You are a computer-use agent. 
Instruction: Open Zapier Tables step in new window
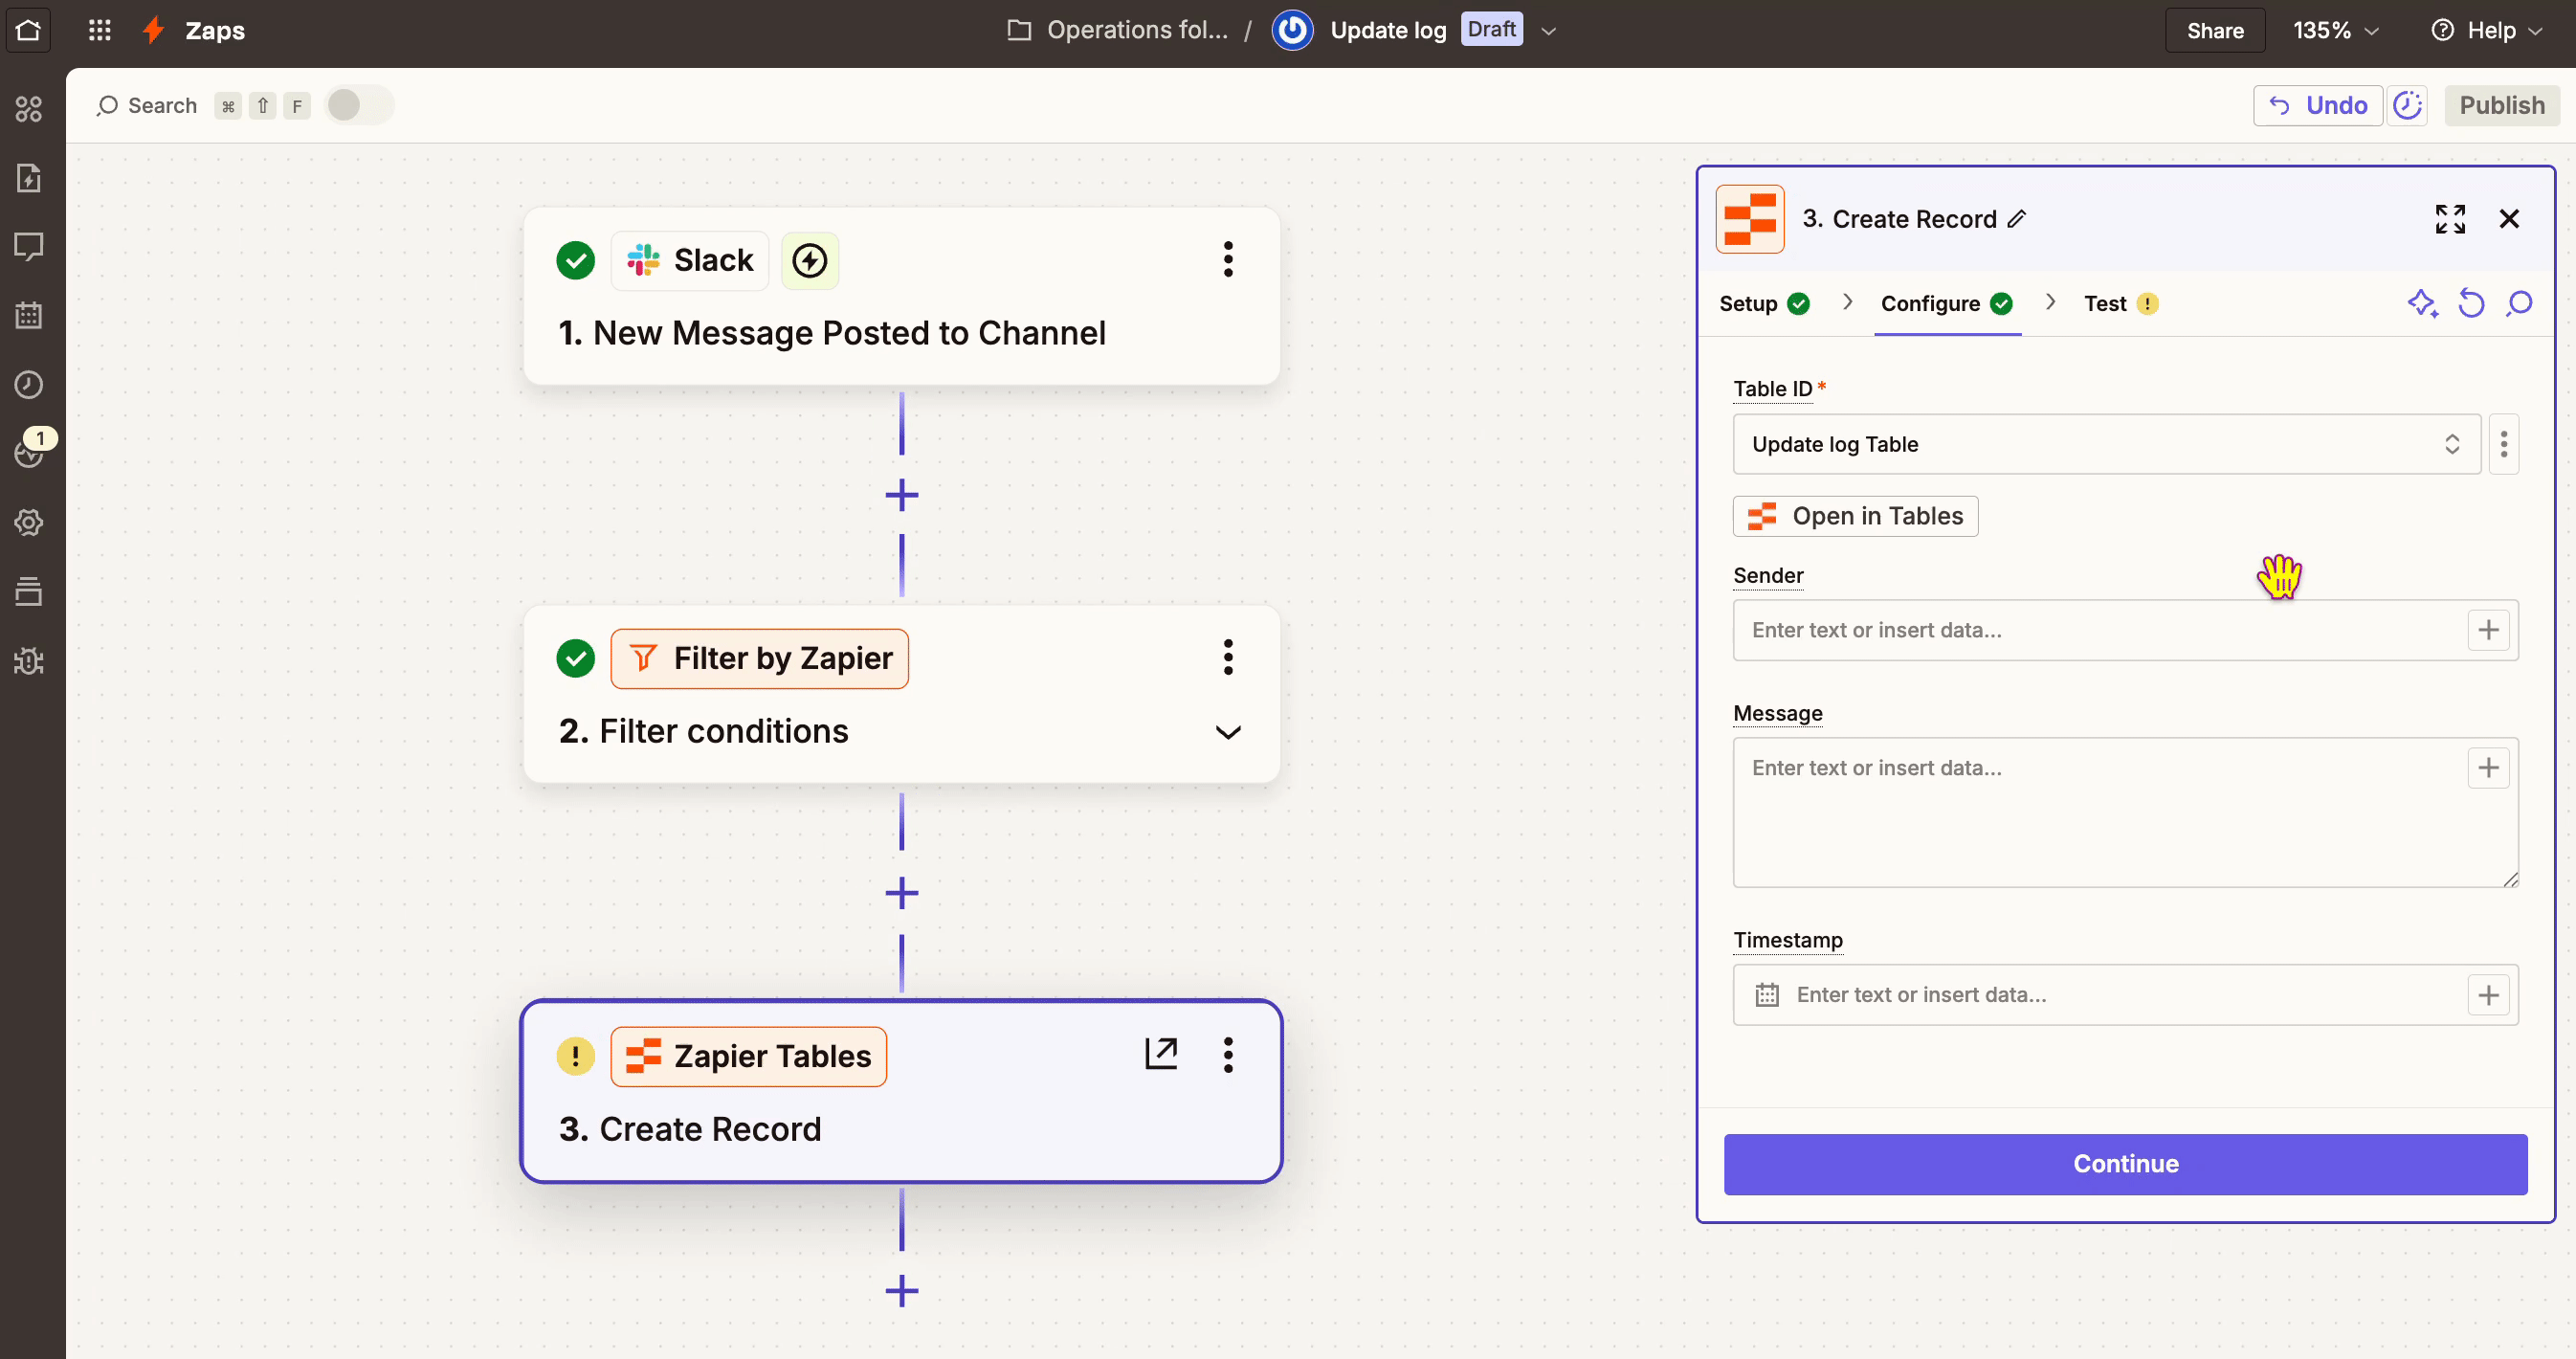(x=1161, y=1054)
